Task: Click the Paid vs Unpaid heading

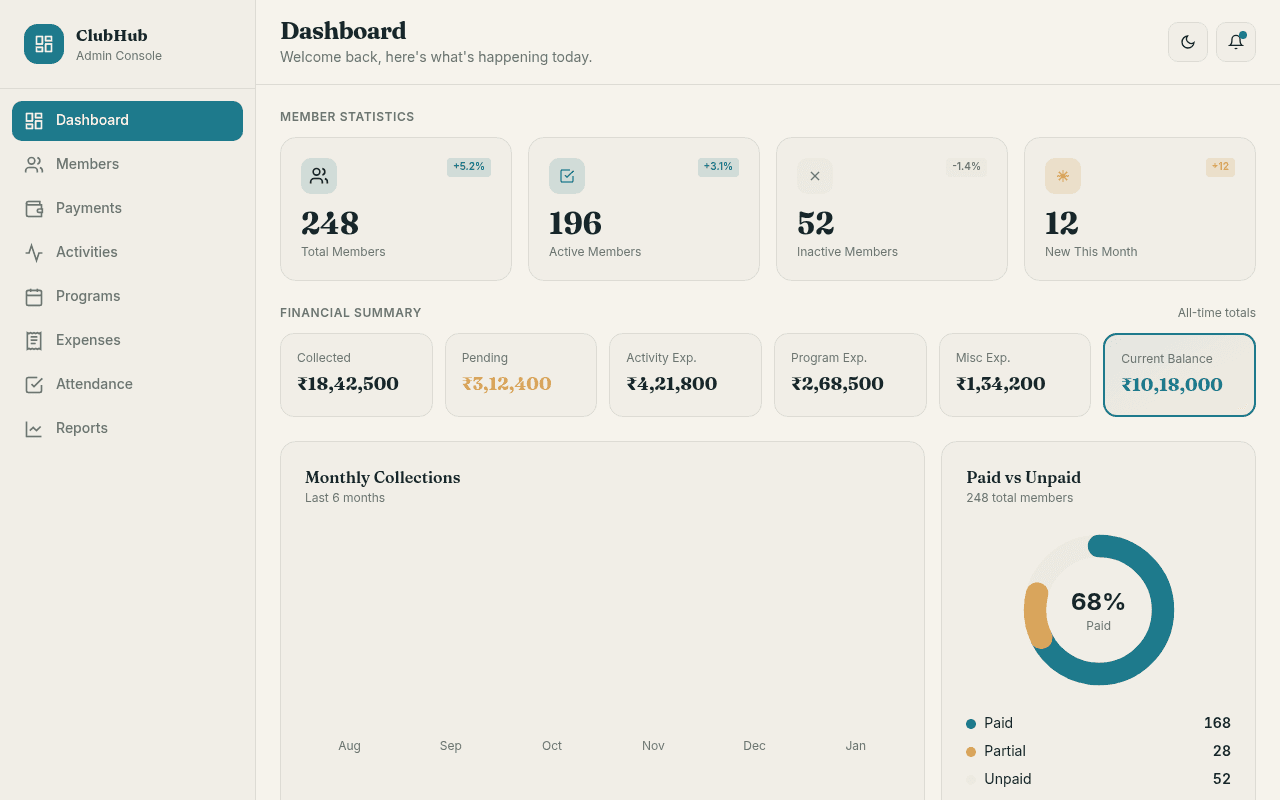Action: (1024, 478)
